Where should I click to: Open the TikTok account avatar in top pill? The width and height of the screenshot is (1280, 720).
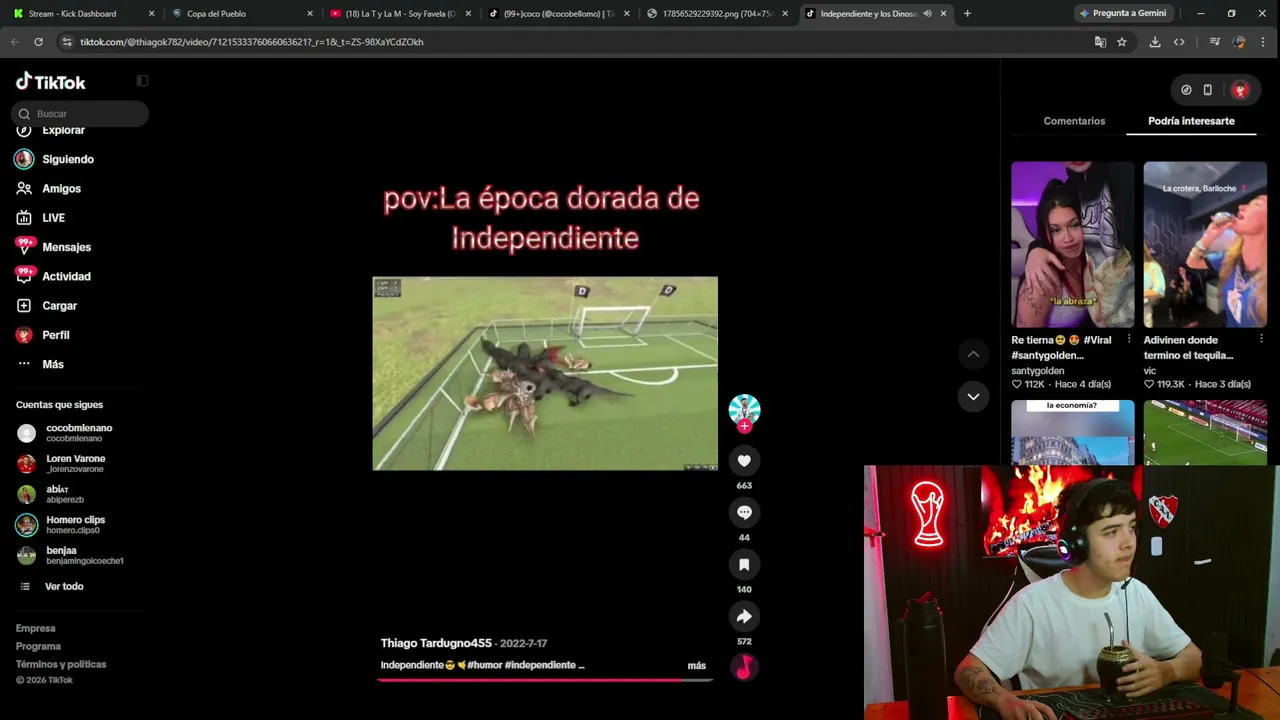[1240, 90]
